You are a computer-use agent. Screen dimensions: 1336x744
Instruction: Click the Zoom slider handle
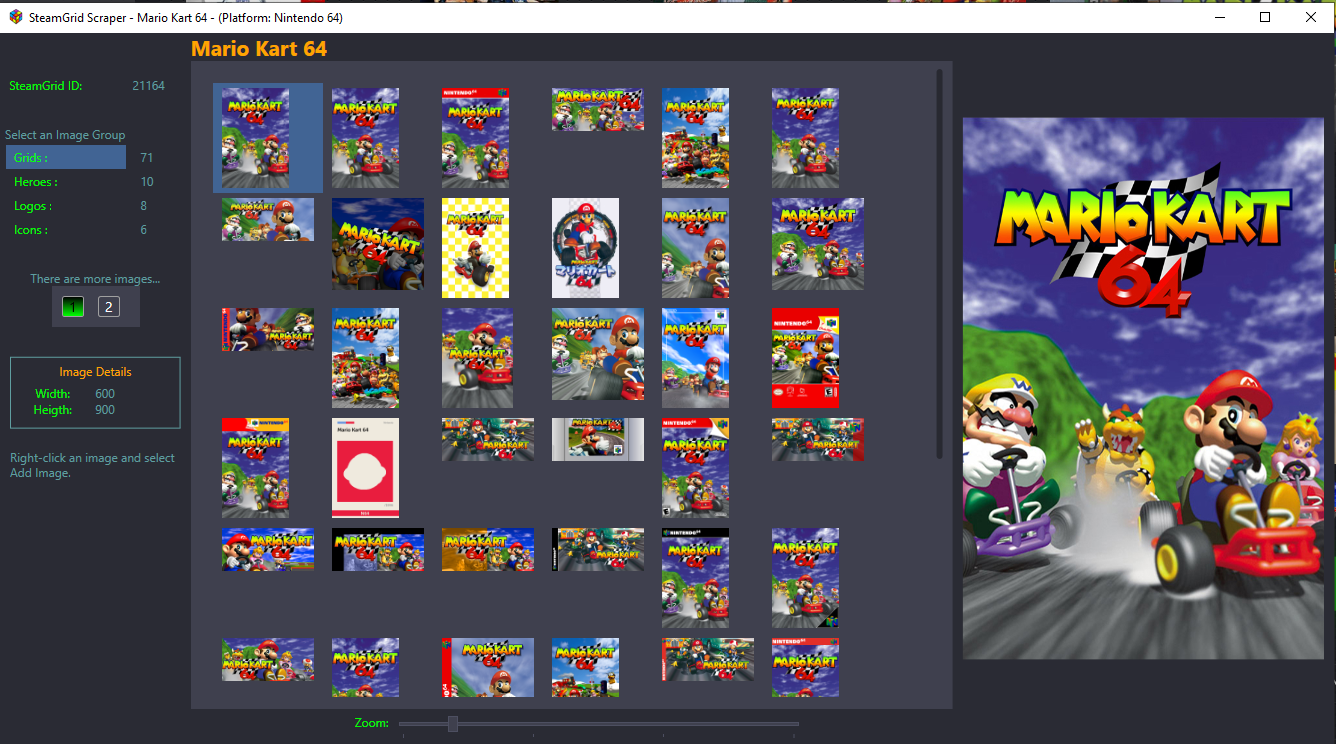tap(453, 723)
